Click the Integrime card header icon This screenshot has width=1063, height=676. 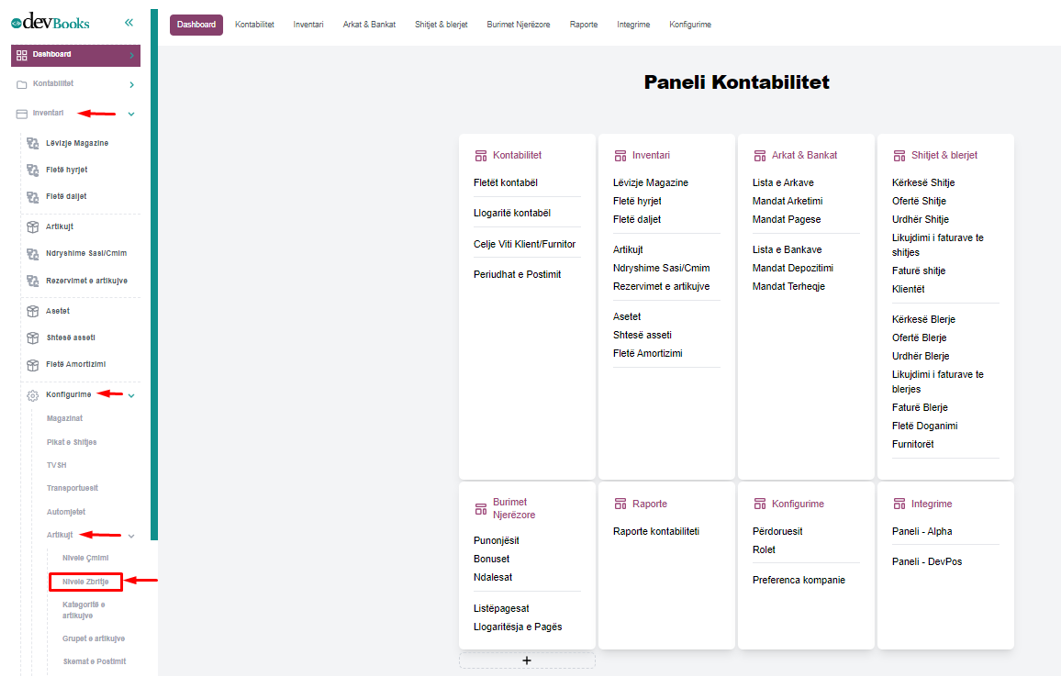click(x=899, y=504)
